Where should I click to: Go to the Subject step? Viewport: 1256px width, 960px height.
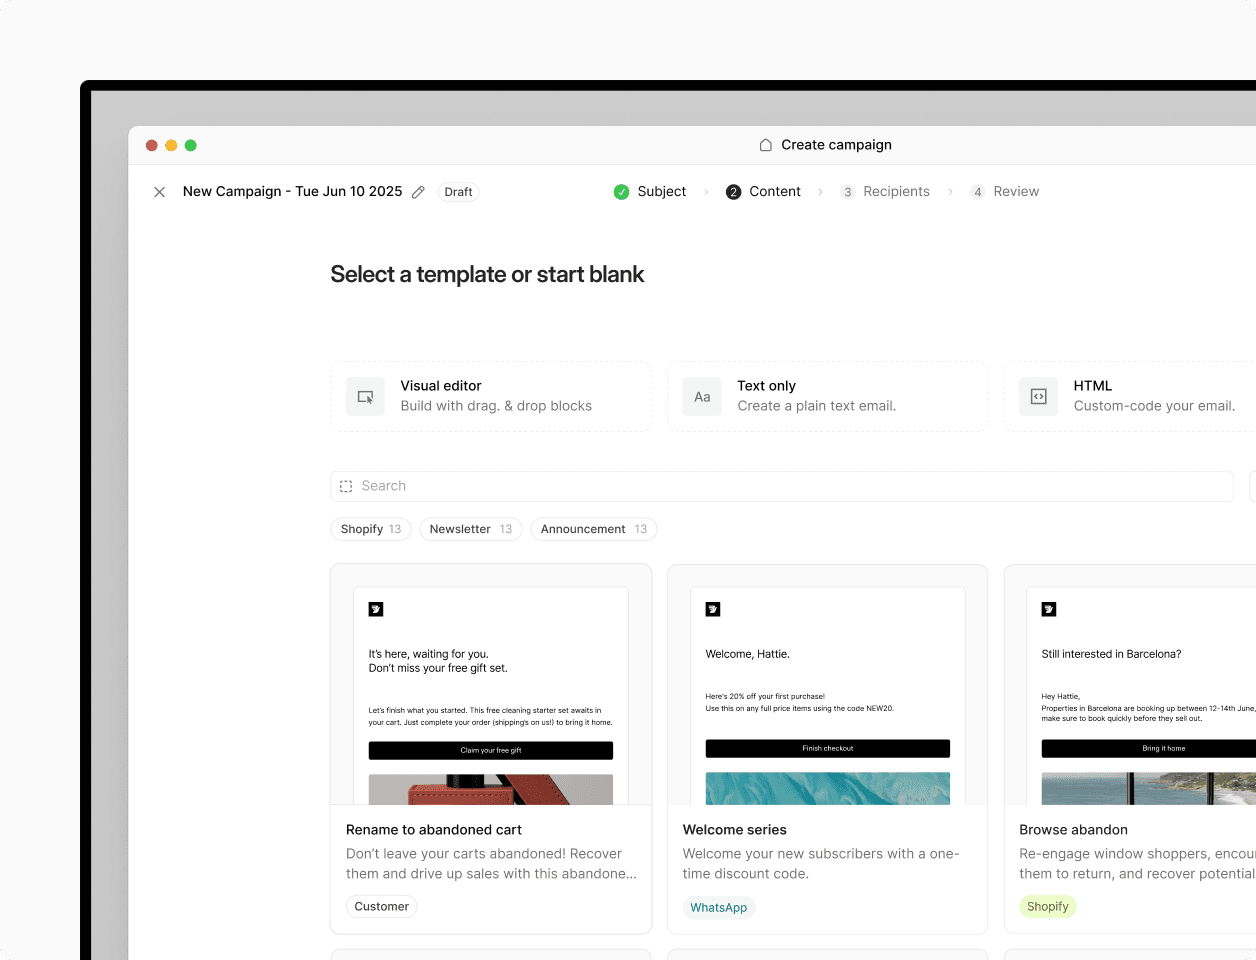pyautogui.click(x=650, y=192)
